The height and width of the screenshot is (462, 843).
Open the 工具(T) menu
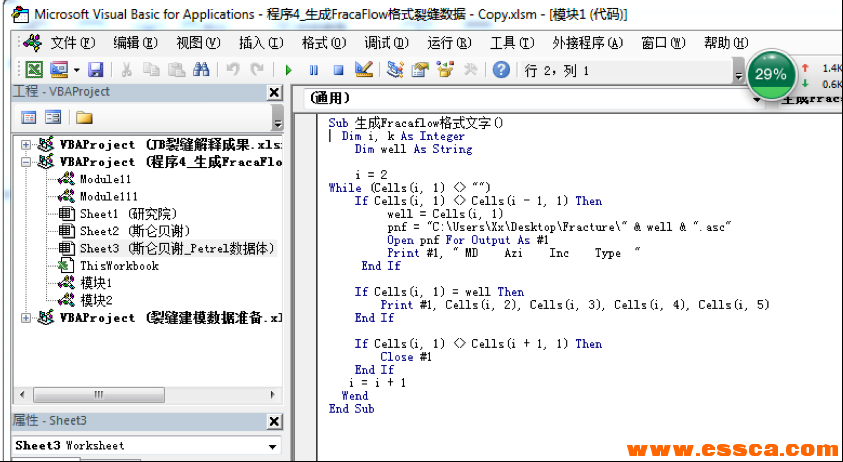[x=512, y=42]
